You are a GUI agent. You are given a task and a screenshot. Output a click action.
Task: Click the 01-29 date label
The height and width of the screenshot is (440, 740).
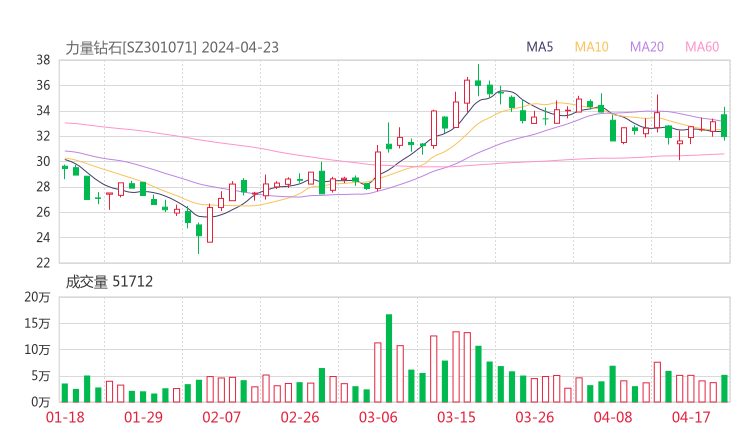click(x=143, y=417)
